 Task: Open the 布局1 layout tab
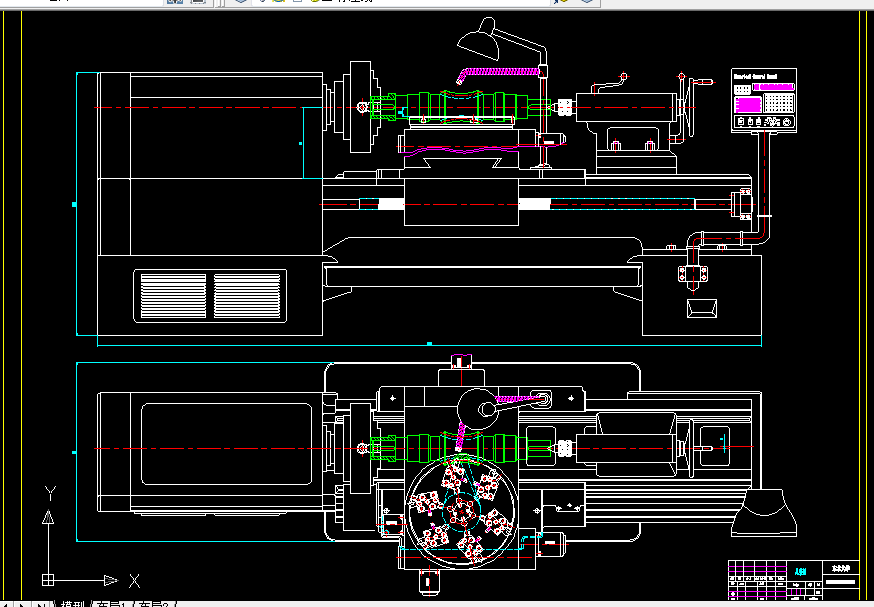tap(111, 604)
